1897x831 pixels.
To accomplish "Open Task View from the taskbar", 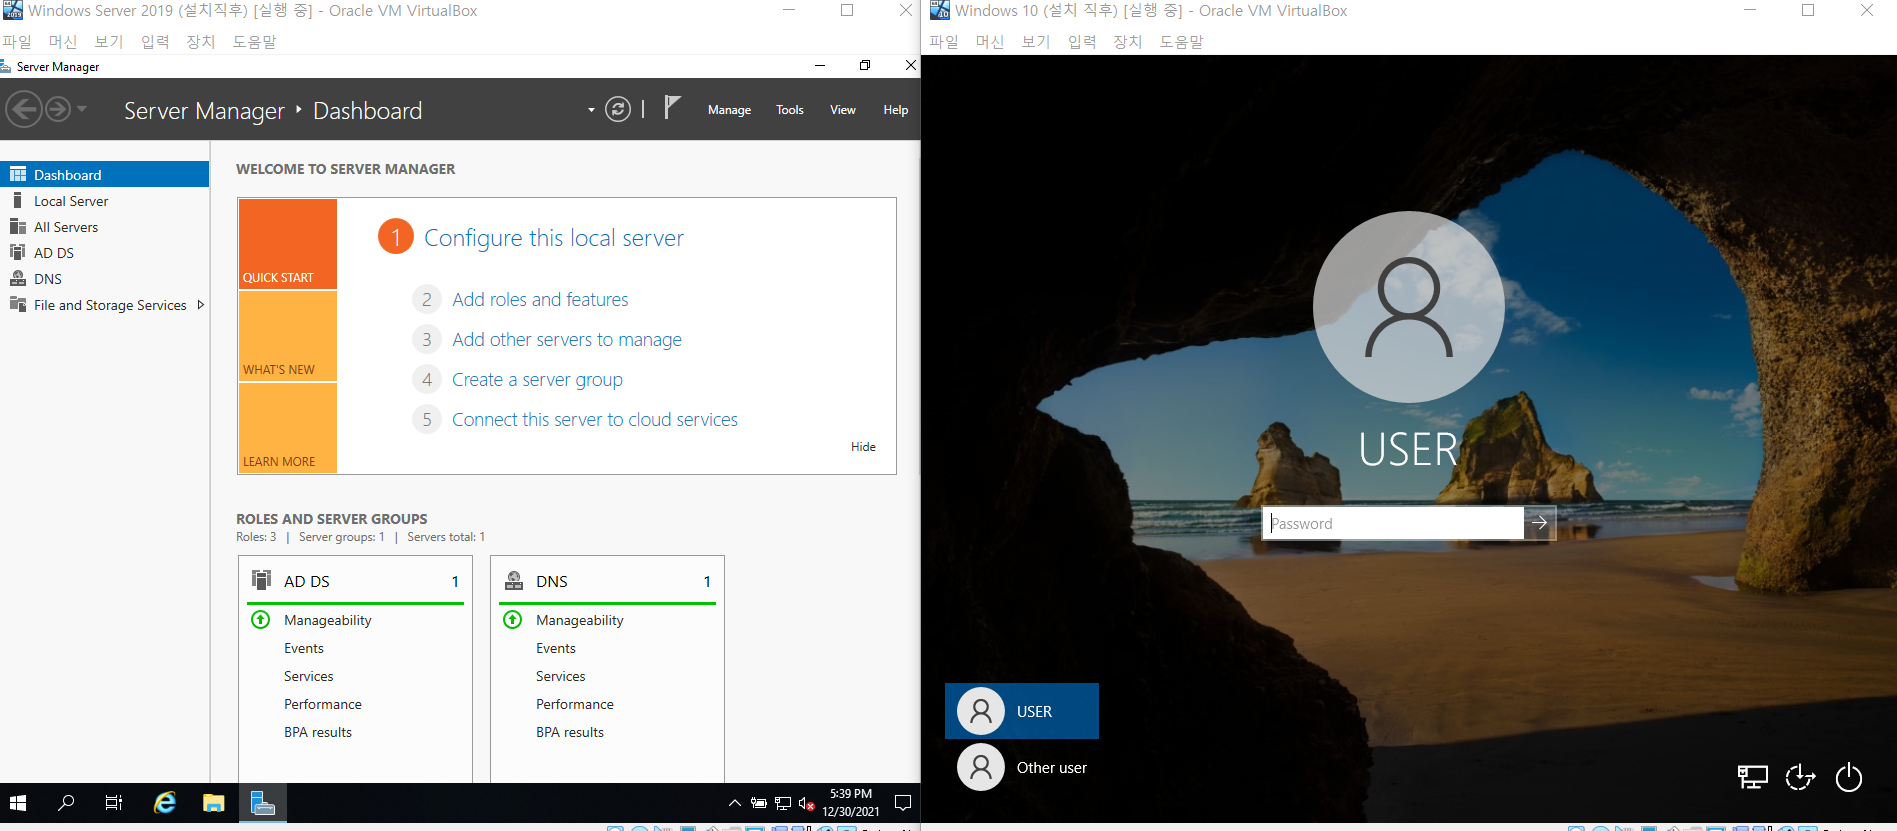I will point(114,803).
